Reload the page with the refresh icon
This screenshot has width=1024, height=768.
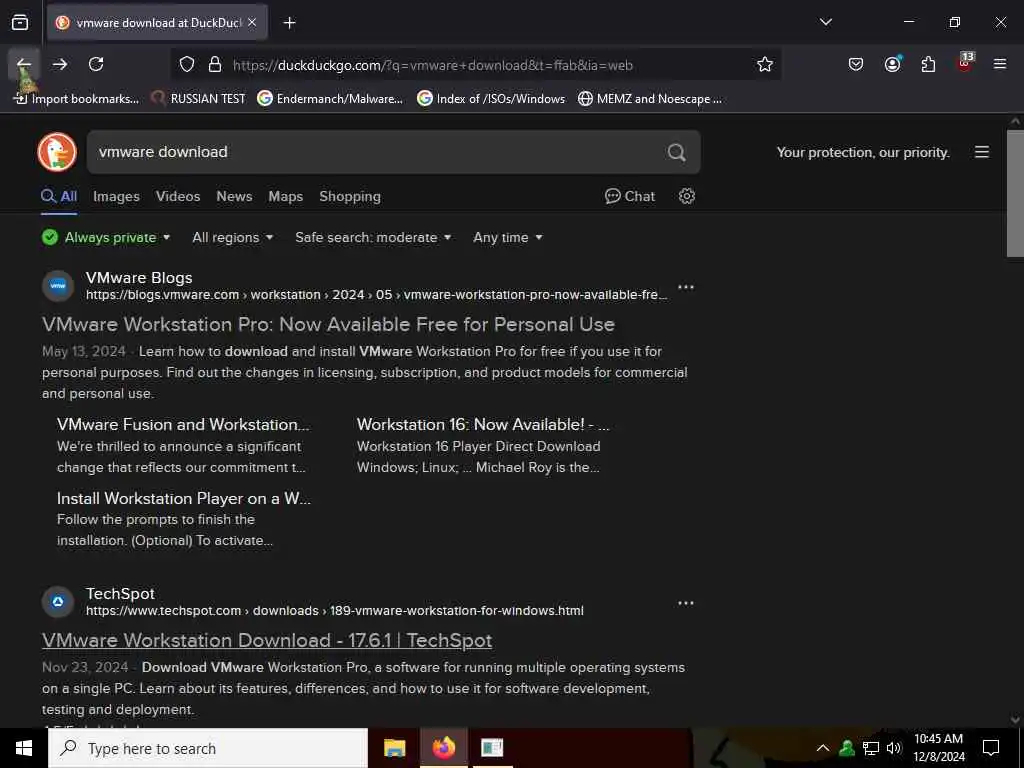click(x=96, y=64)
